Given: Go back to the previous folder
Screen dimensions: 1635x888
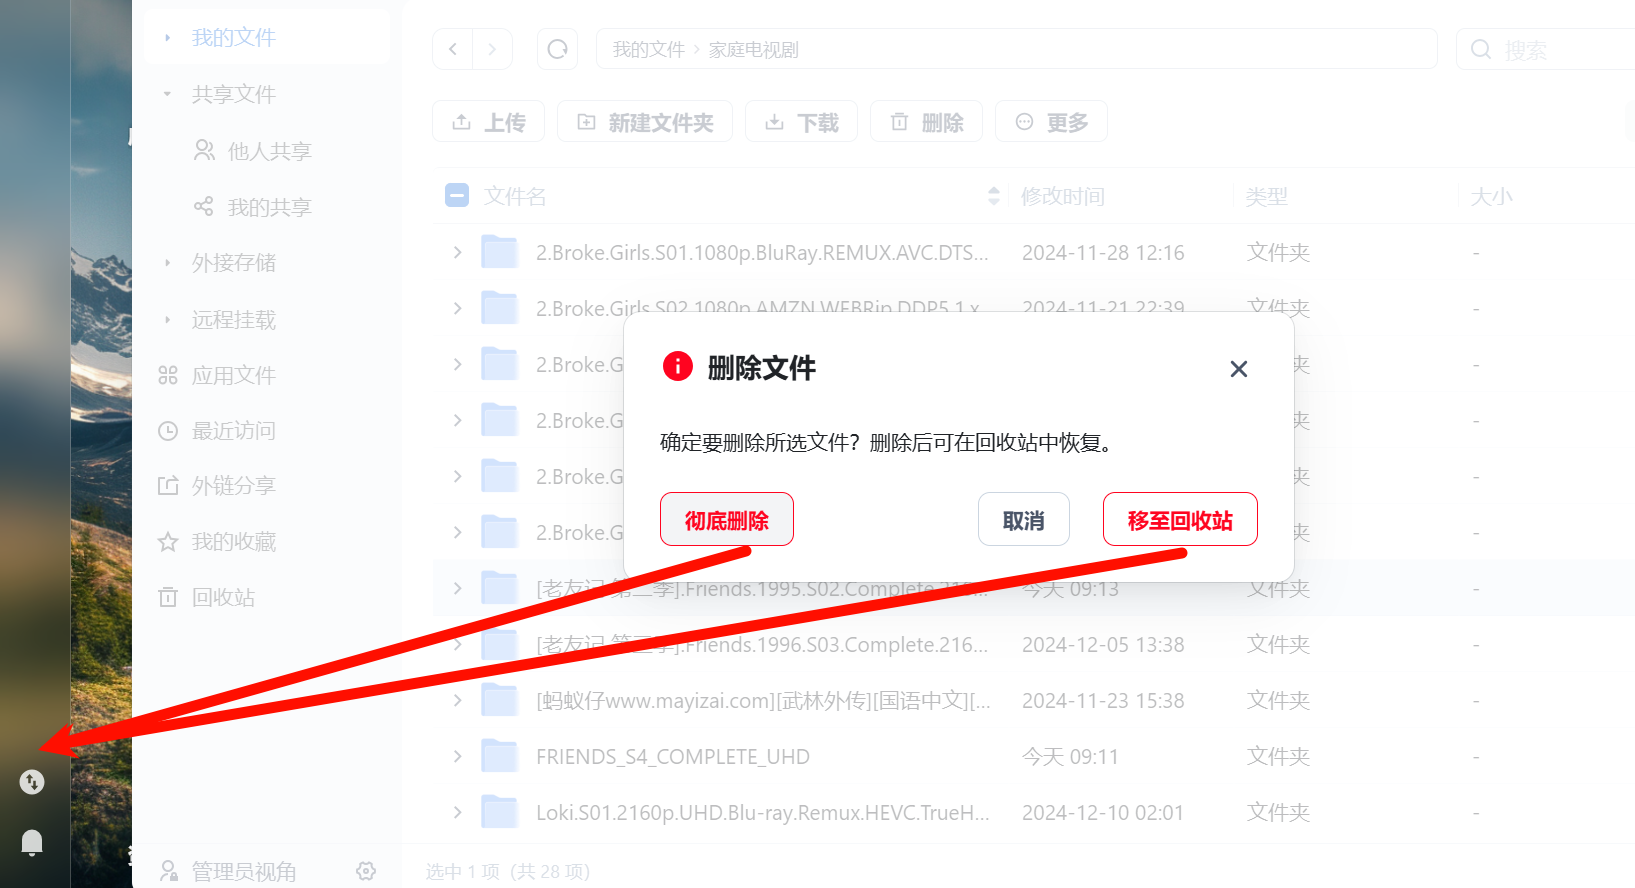Looking at the screenshot, I should [x=453, y=49].
